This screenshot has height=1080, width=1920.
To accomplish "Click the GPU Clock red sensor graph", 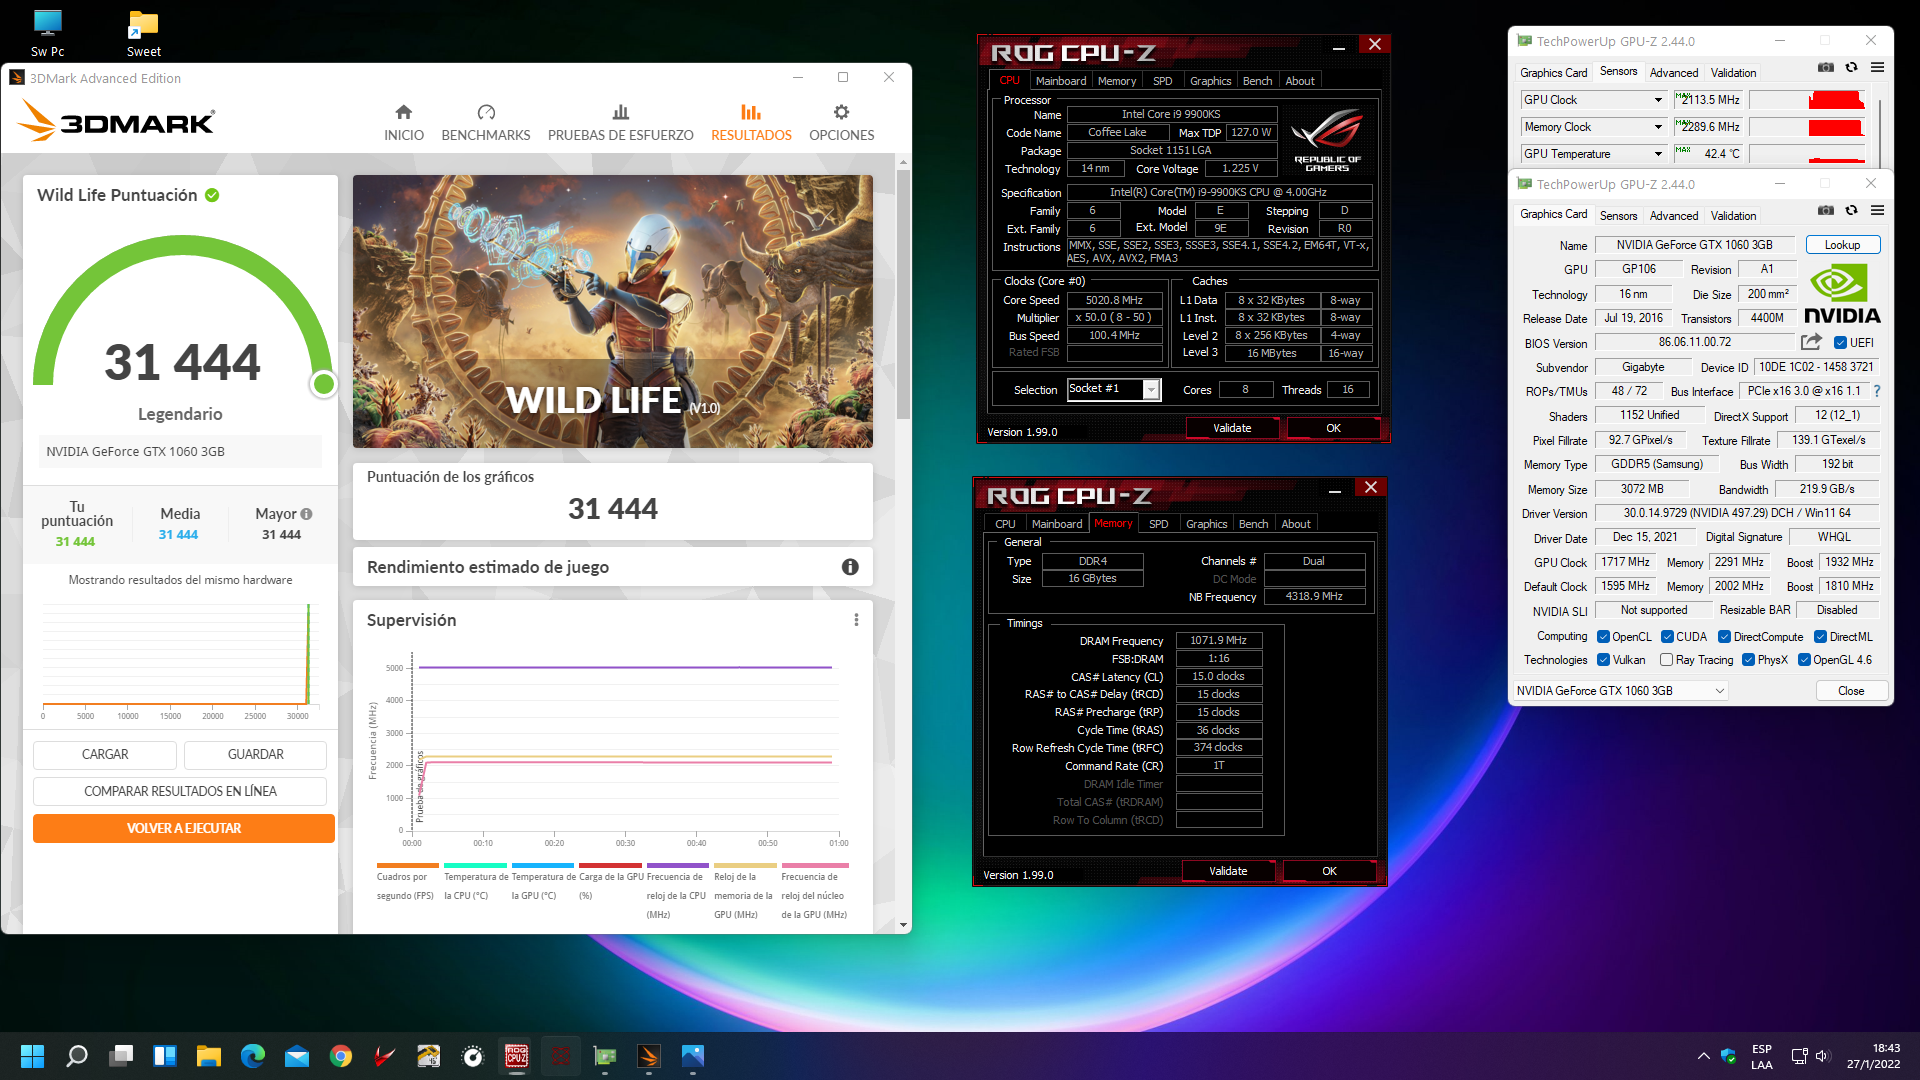I will click(x=1807, y=100).
